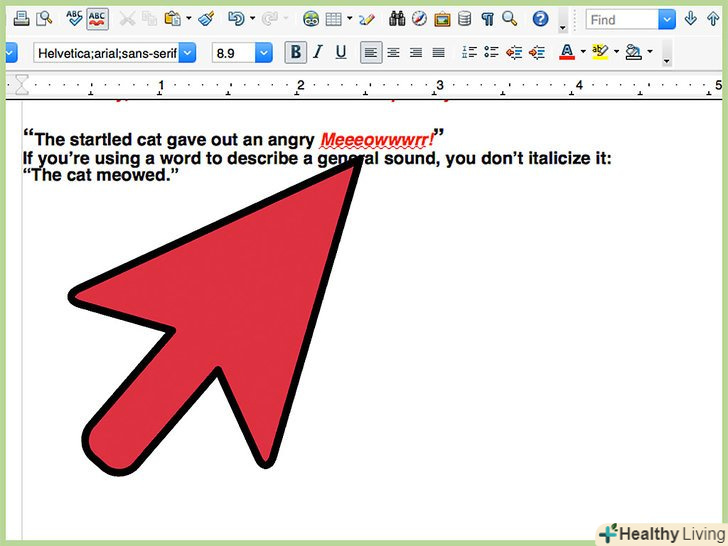
Task: Click the Zoom magnifier icon
Action: coord(510,19)
